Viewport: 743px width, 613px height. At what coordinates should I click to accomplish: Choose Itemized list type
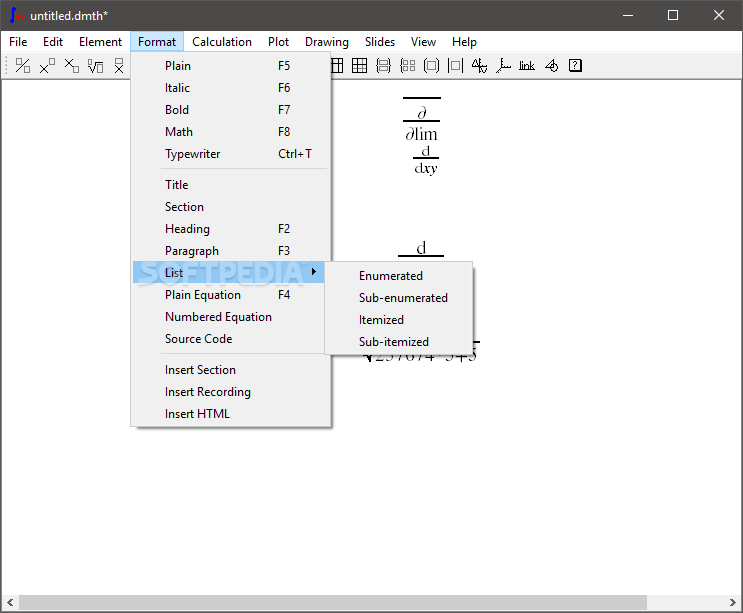(399, 320)
